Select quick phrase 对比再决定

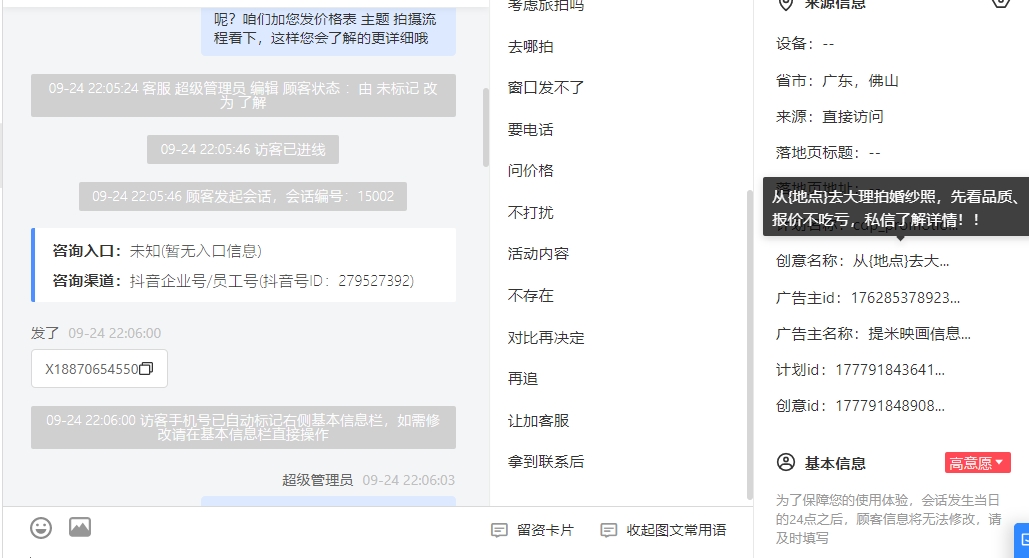tap(545, 338)
